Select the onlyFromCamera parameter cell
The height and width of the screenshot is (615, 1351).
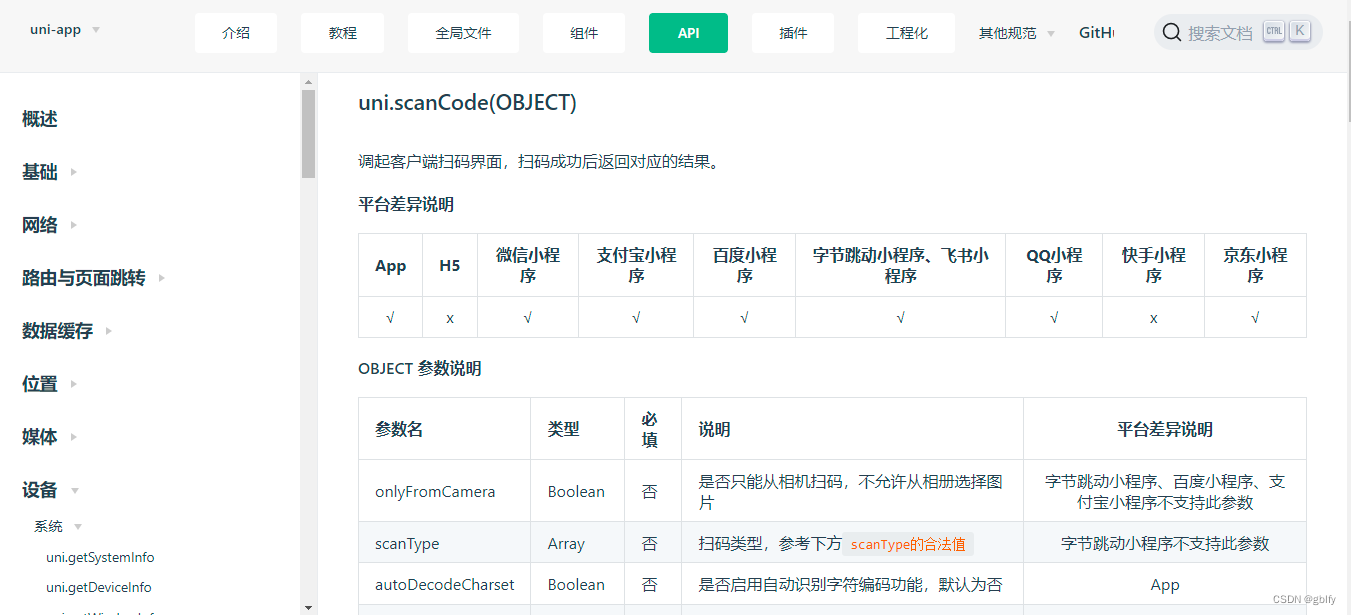(x=444, y=492)
